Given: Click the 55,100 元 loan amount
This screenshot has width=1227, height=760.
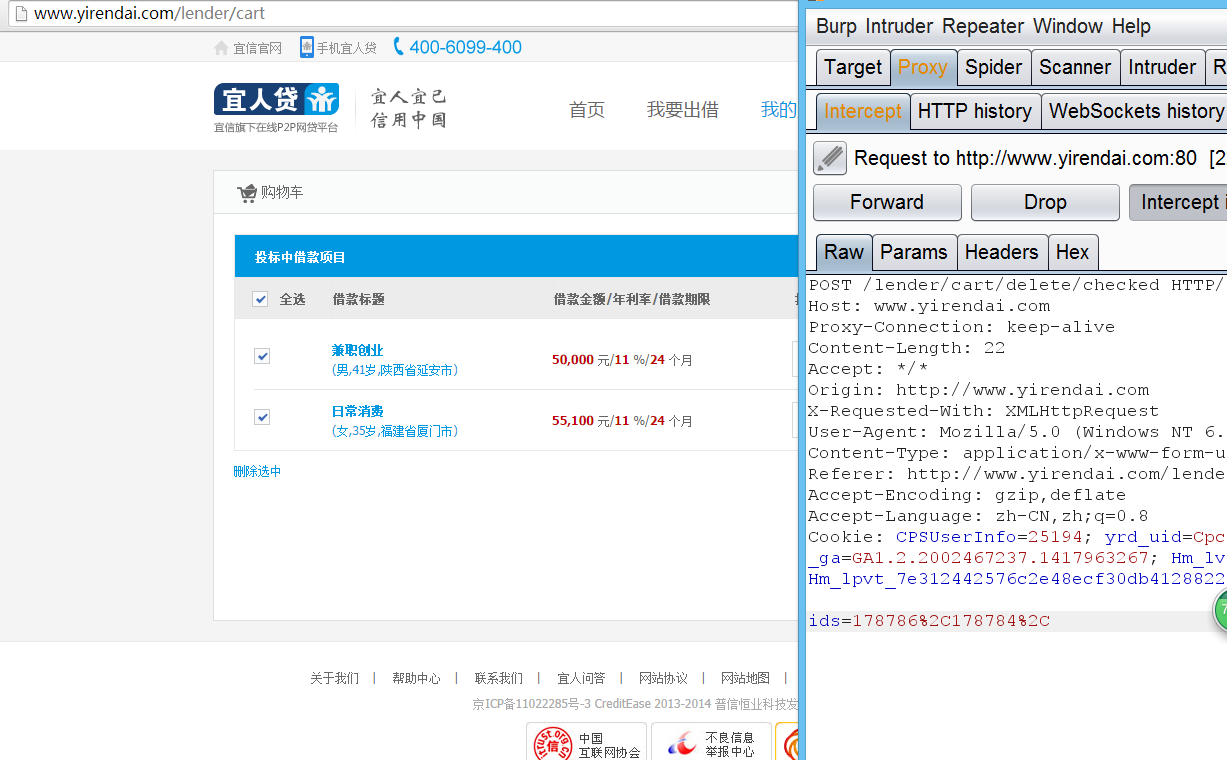Looking at the screenshot, I should coord(581,421).
